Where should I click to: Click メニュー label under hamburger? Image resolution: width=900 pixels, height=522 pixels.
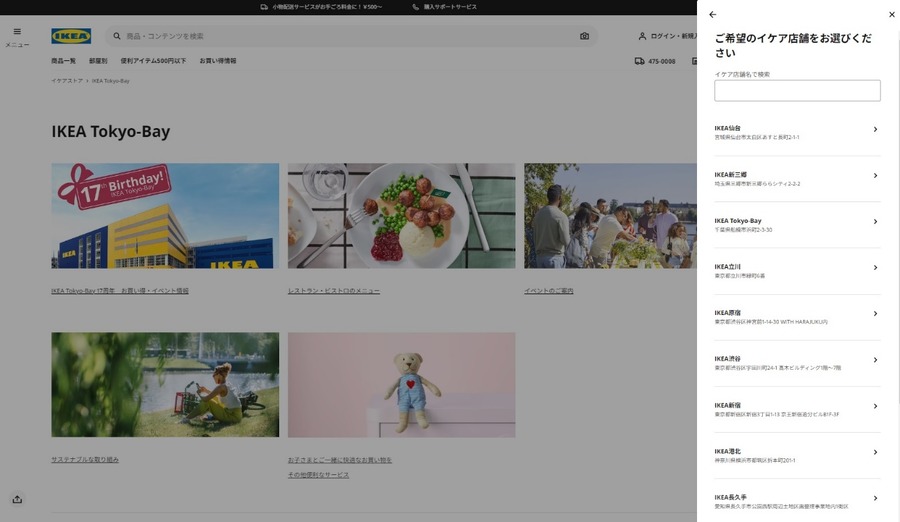pos(17,45)
